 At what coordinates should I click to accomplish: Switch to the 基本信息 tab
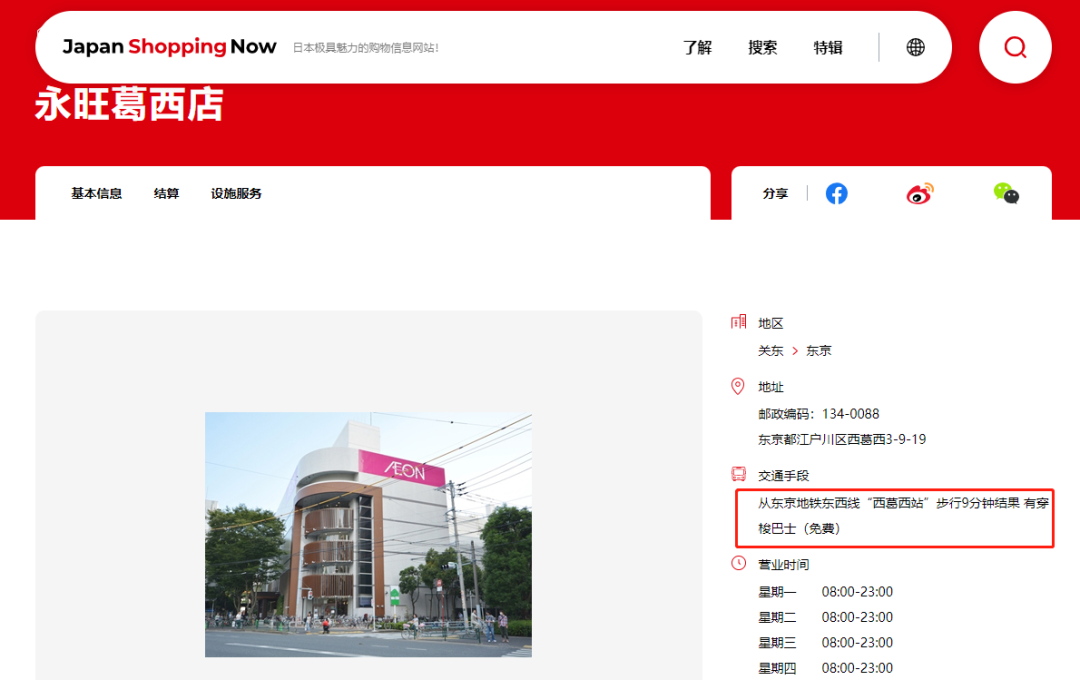(96, 194)
